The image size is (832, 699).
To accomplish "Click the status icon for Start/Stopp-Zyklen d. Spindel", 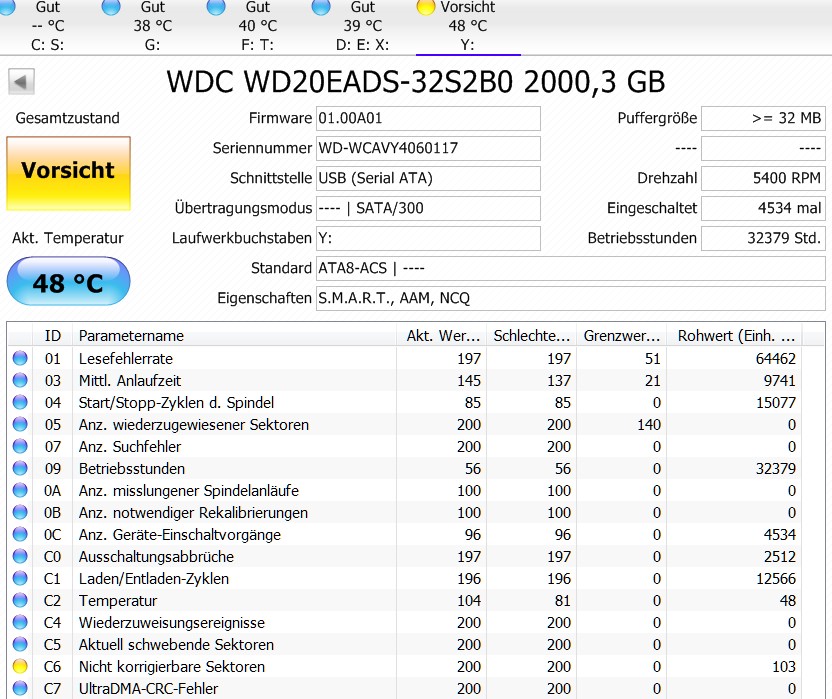I will 20,402.
